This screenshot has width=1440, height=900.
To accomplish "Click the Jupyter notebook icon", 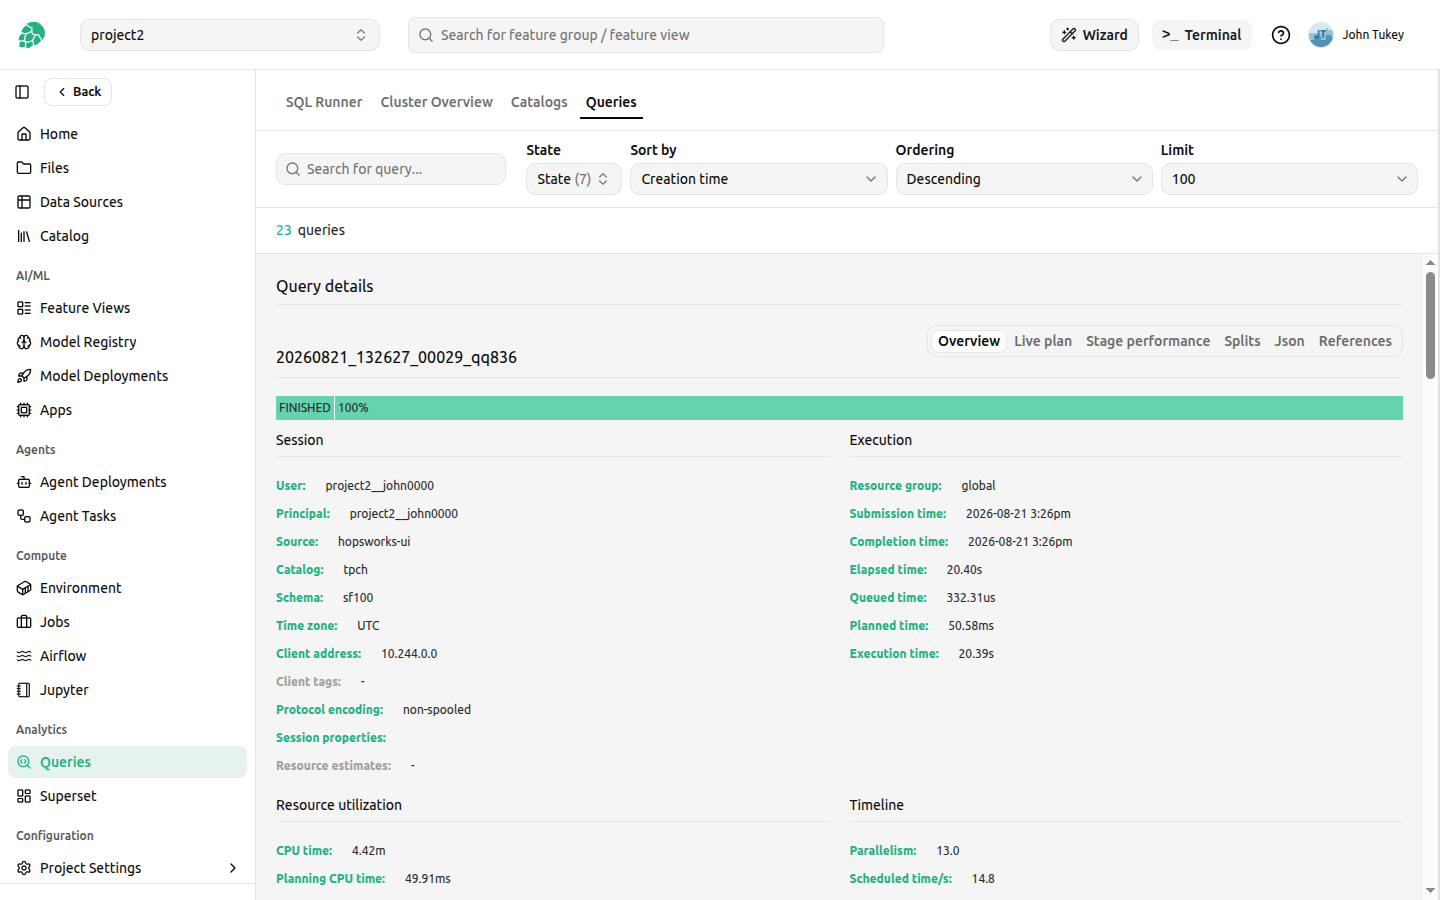I will tap(24, 690).
